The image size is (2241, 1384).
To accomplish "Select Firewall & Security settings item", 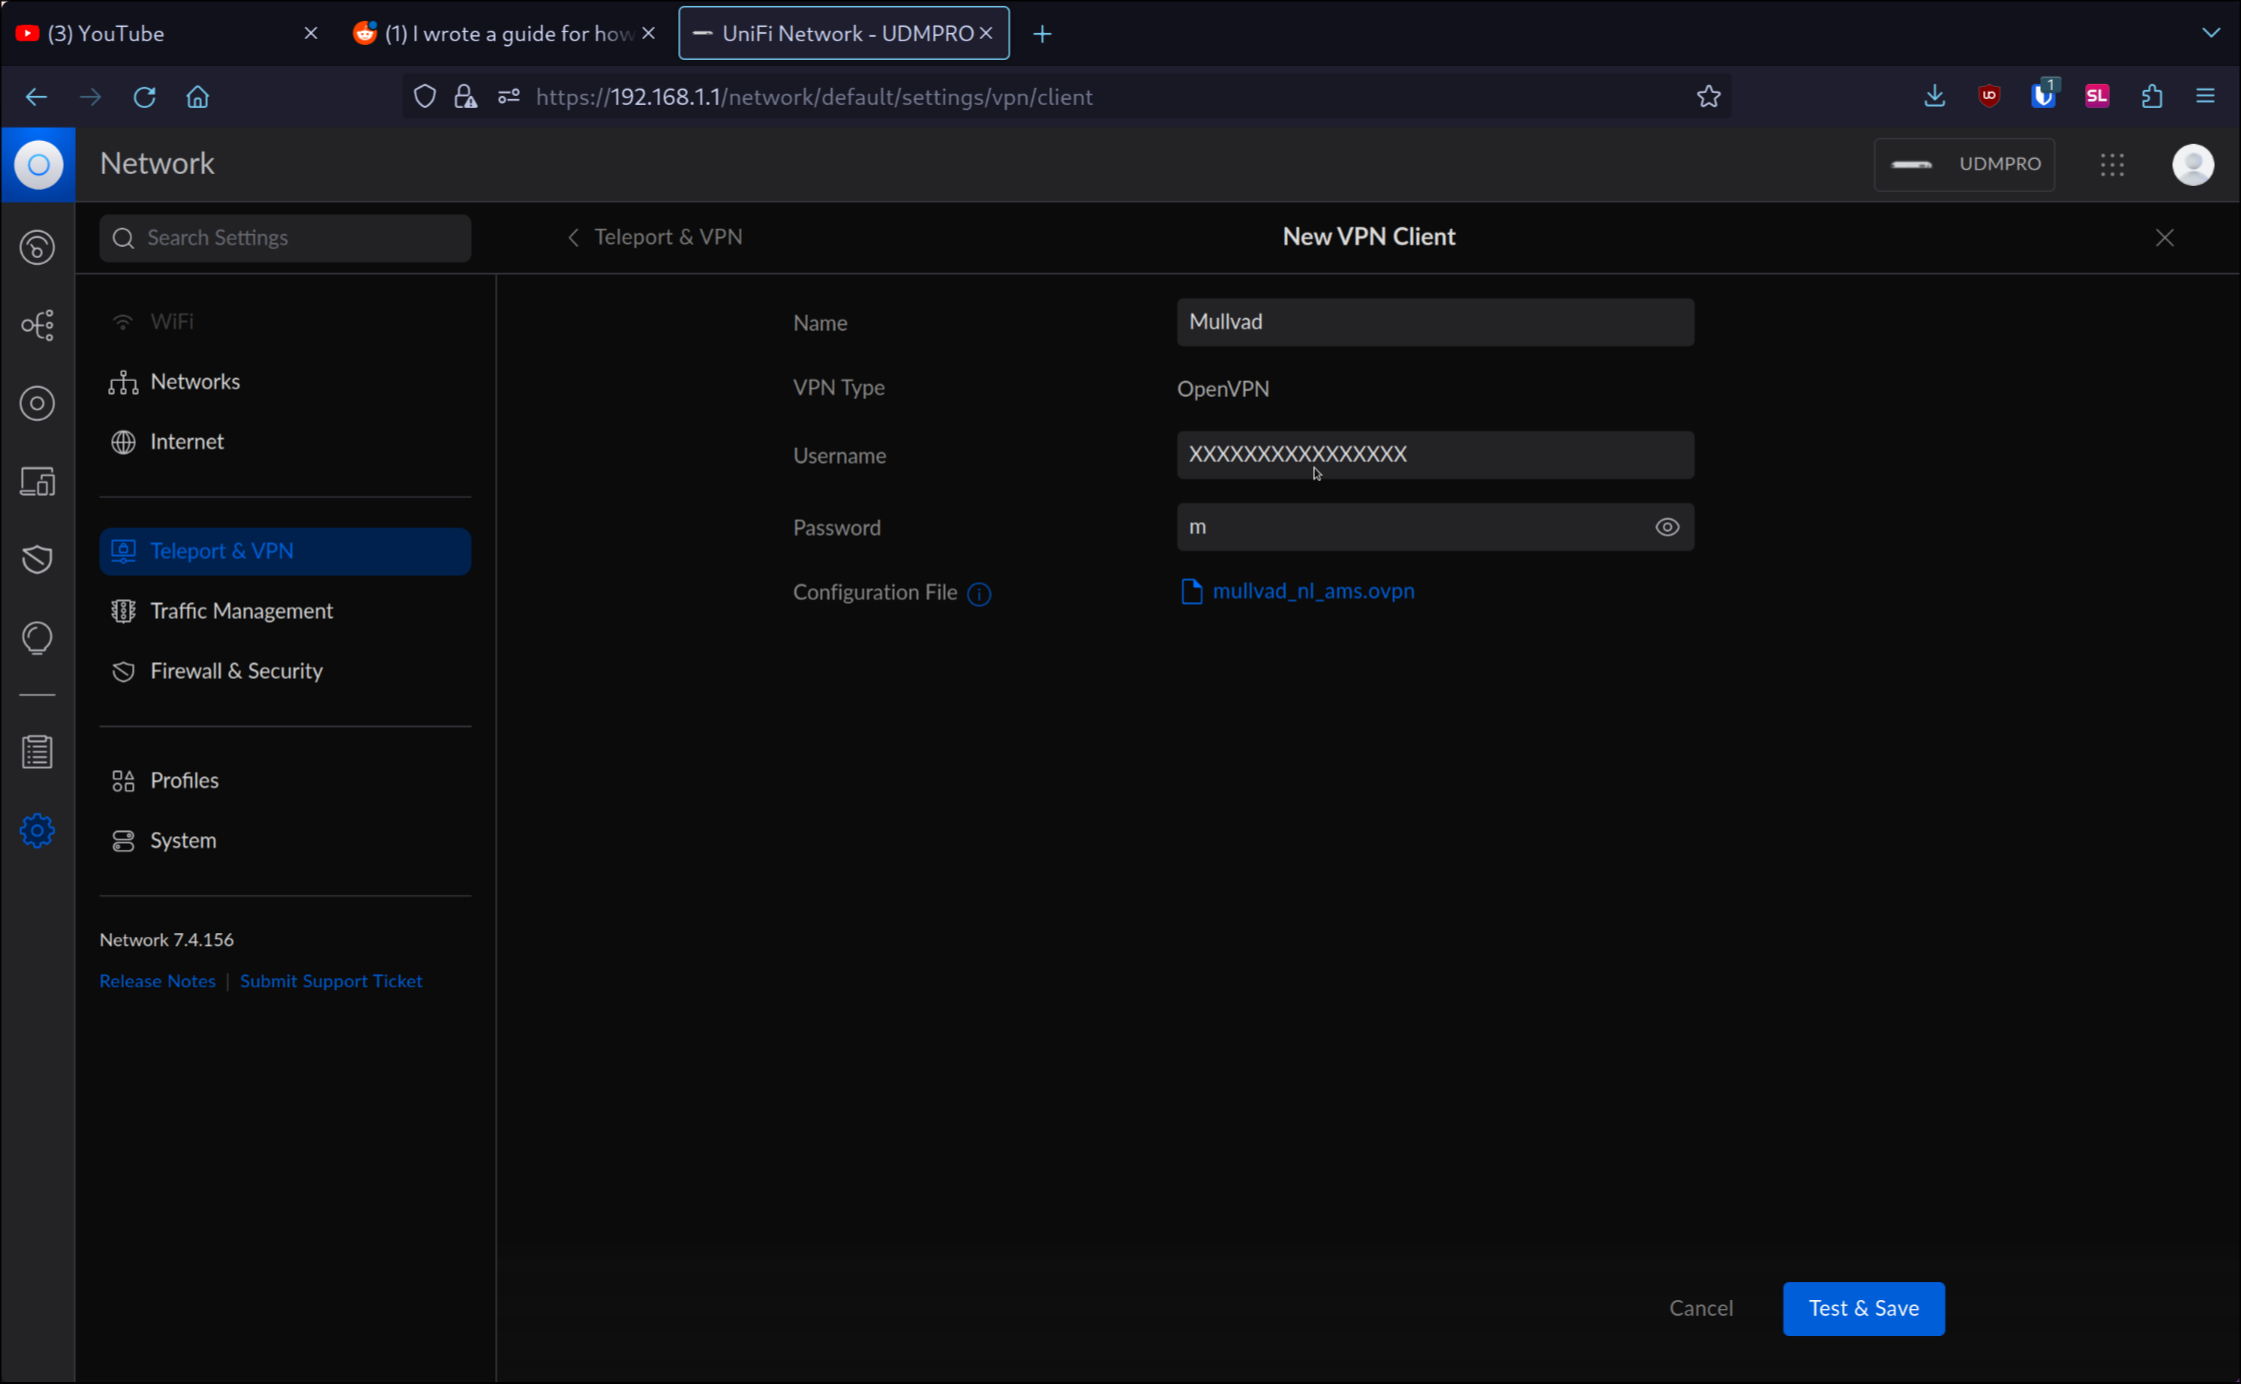I will (285, 671).
